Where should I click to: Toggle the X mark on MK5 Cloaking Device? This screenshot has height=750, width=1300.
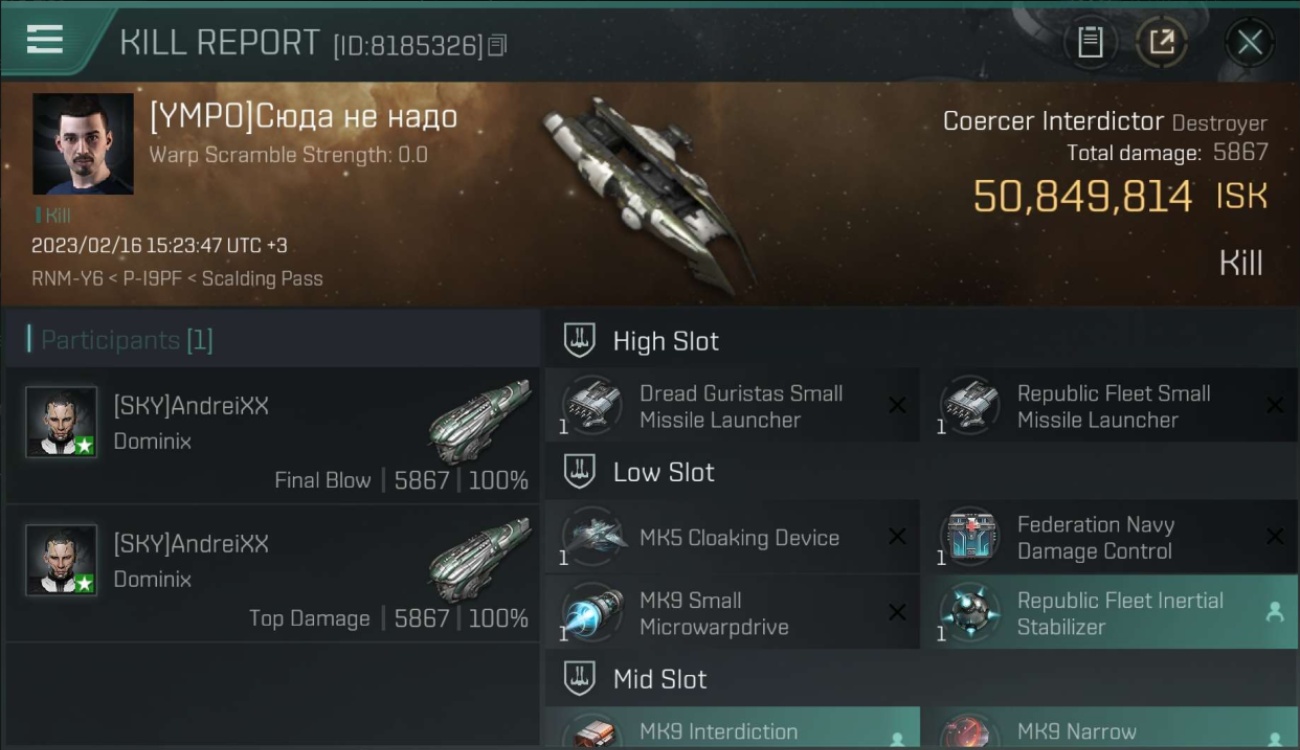(x=897, y=537)
